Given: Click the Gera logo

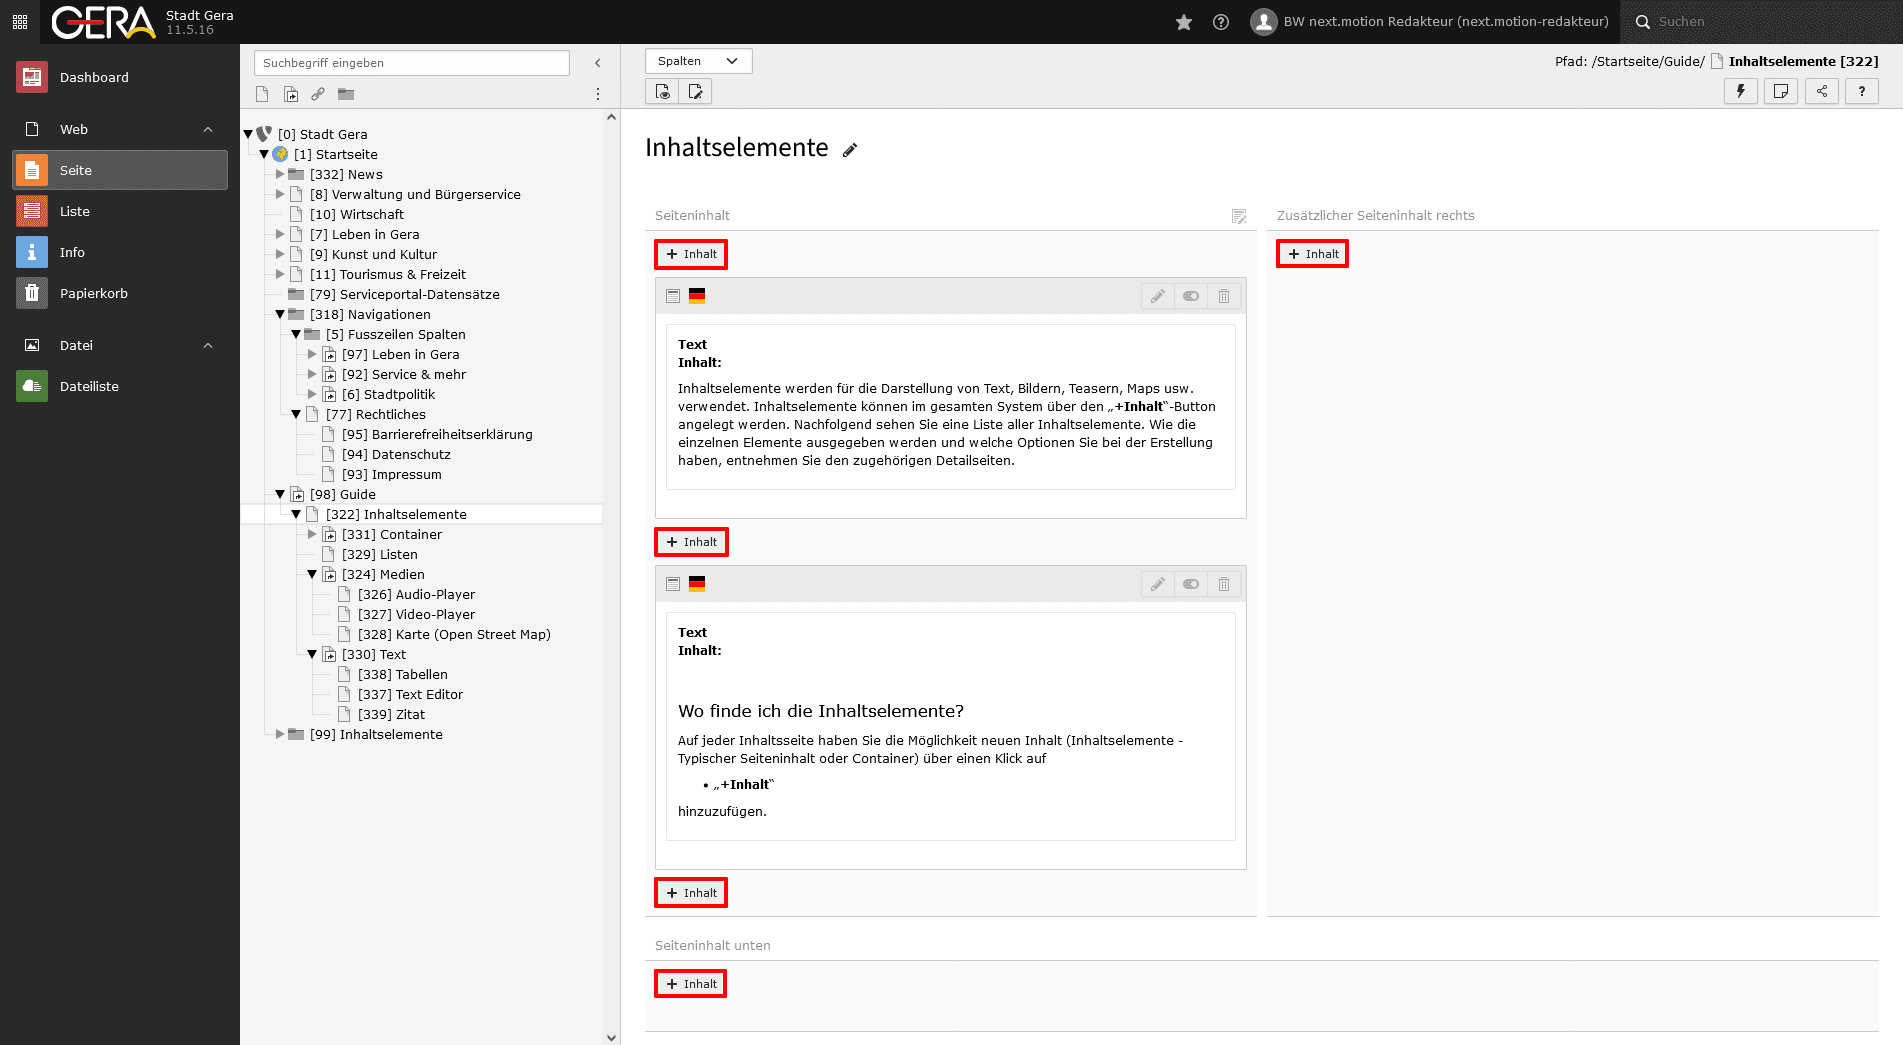Looking at the screenshot, I should (104, 22).
